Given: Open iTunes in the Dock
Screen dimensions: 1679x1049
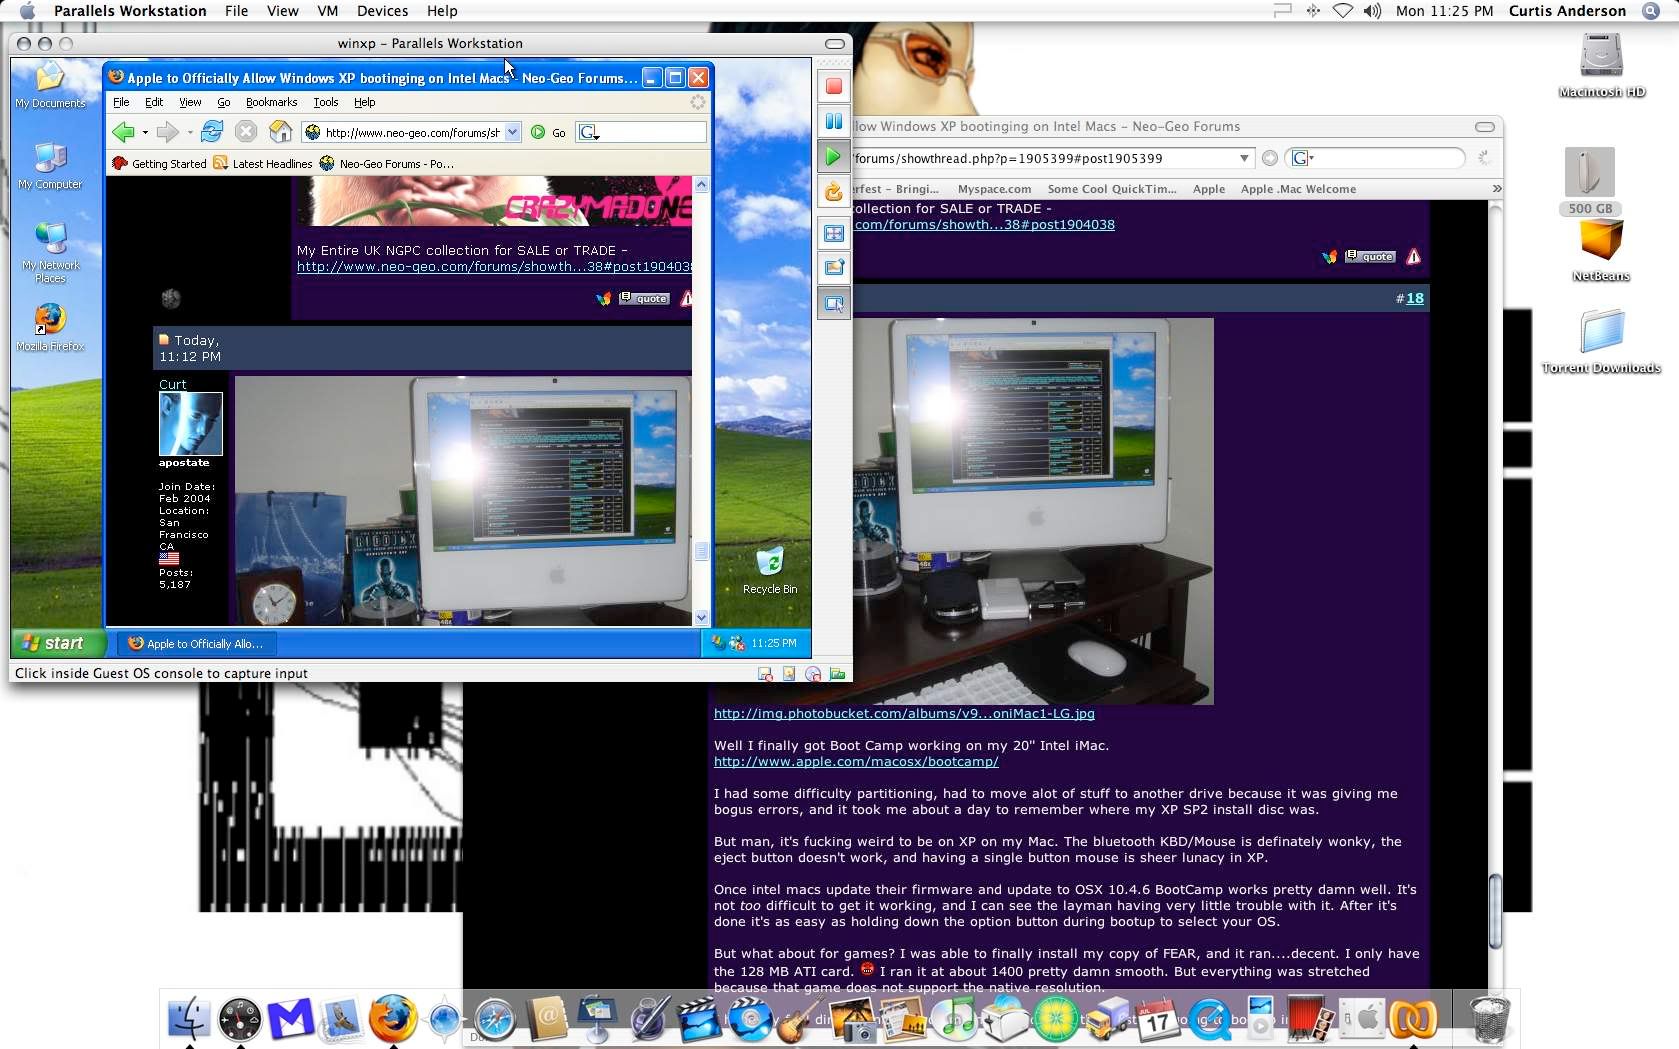Looking at the screenshot, I should pyautogui.click(x=956, y=1020).
